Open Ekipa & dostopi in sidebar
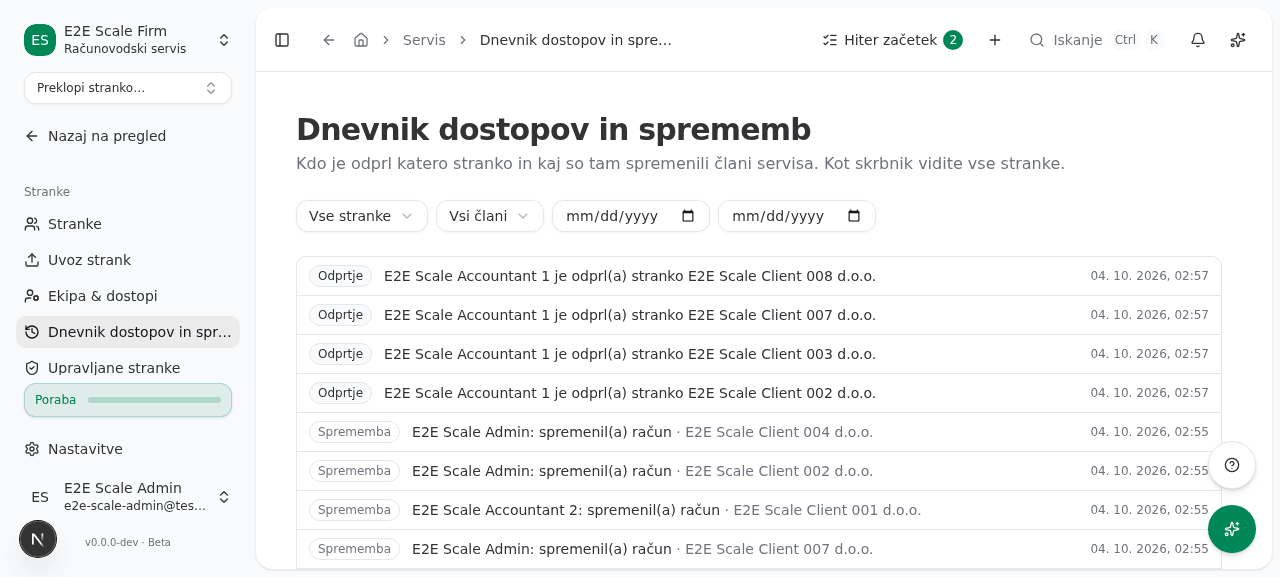Screen dimensions: 1280x577 pos(128,296)
